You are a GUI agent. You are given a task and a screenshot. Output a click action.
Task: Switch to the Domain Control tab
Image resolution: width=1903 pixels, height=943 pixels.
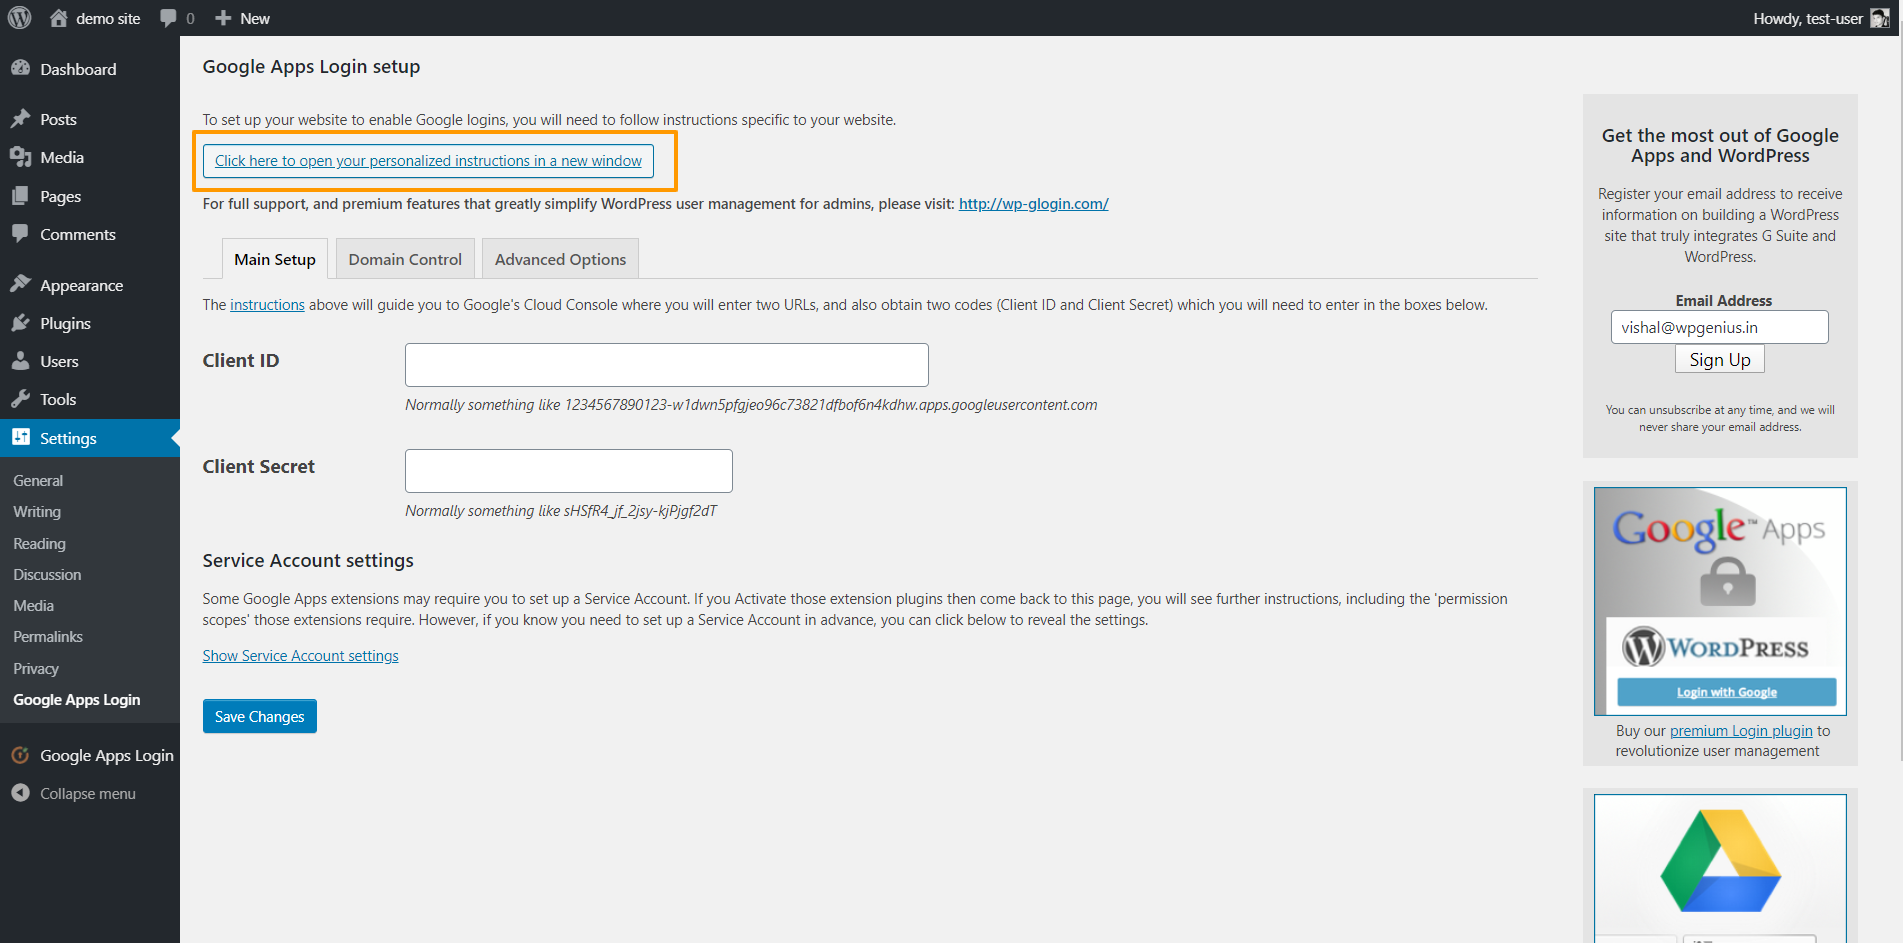click(405, 259)
